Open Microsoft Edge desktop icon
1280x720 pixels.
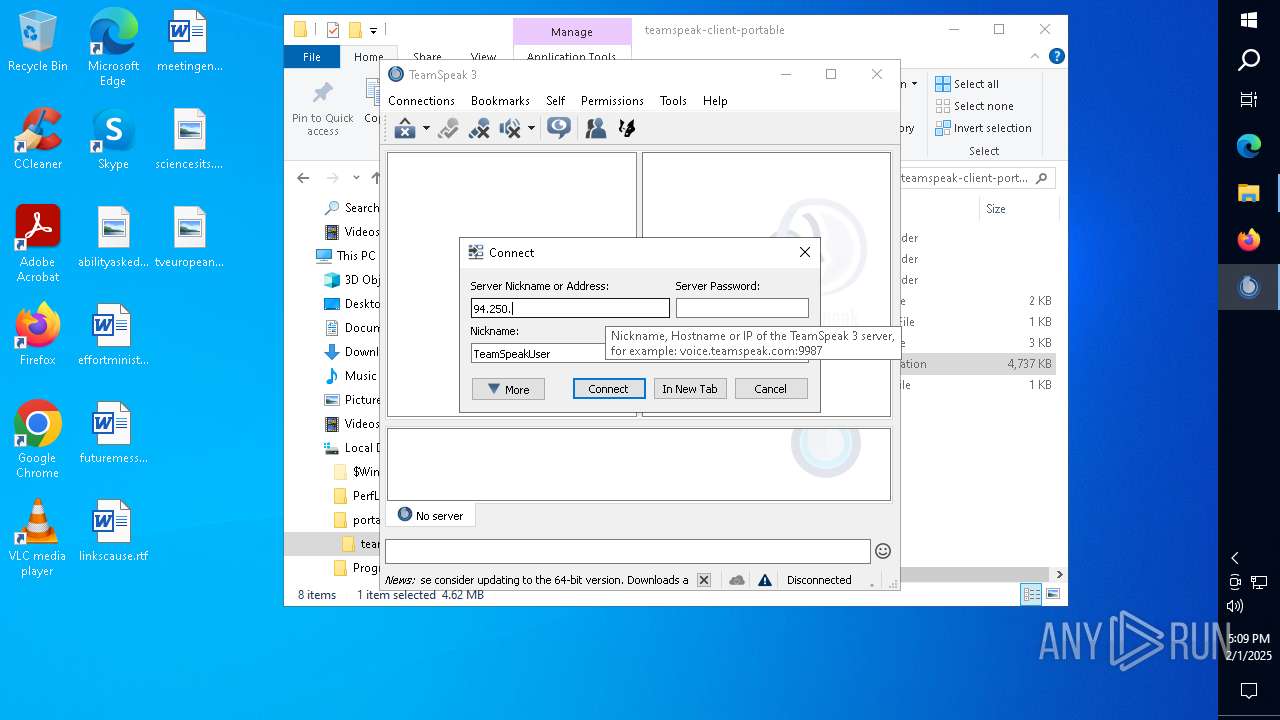coord(113,48)
